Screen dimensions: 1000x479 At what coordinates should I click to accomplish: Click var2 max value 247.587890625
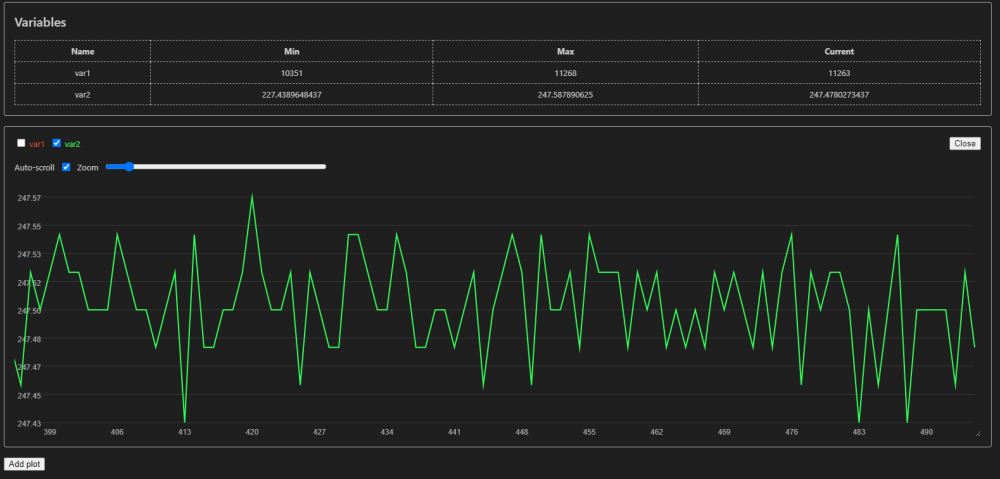565,94
